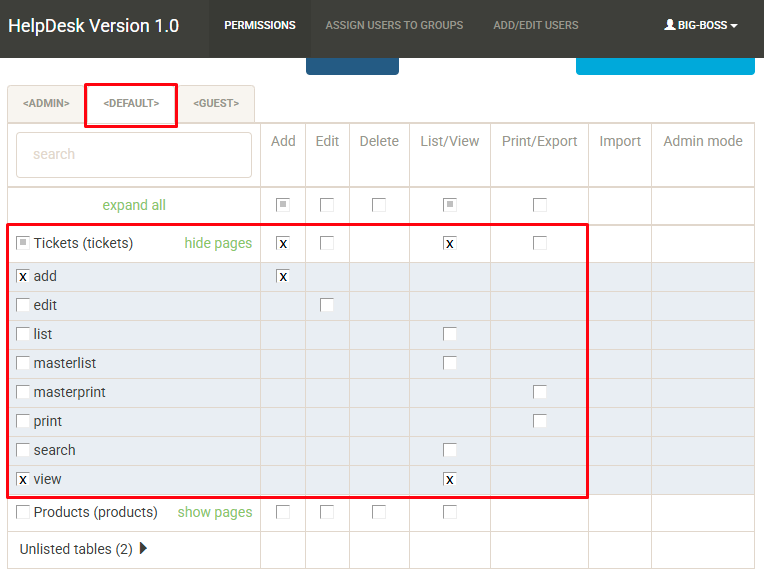The height and width of the screenshot is (574, 764).
Task: Select the <DEFAULT> group tab
Action: pyautogui.click(x=131, y=103)
